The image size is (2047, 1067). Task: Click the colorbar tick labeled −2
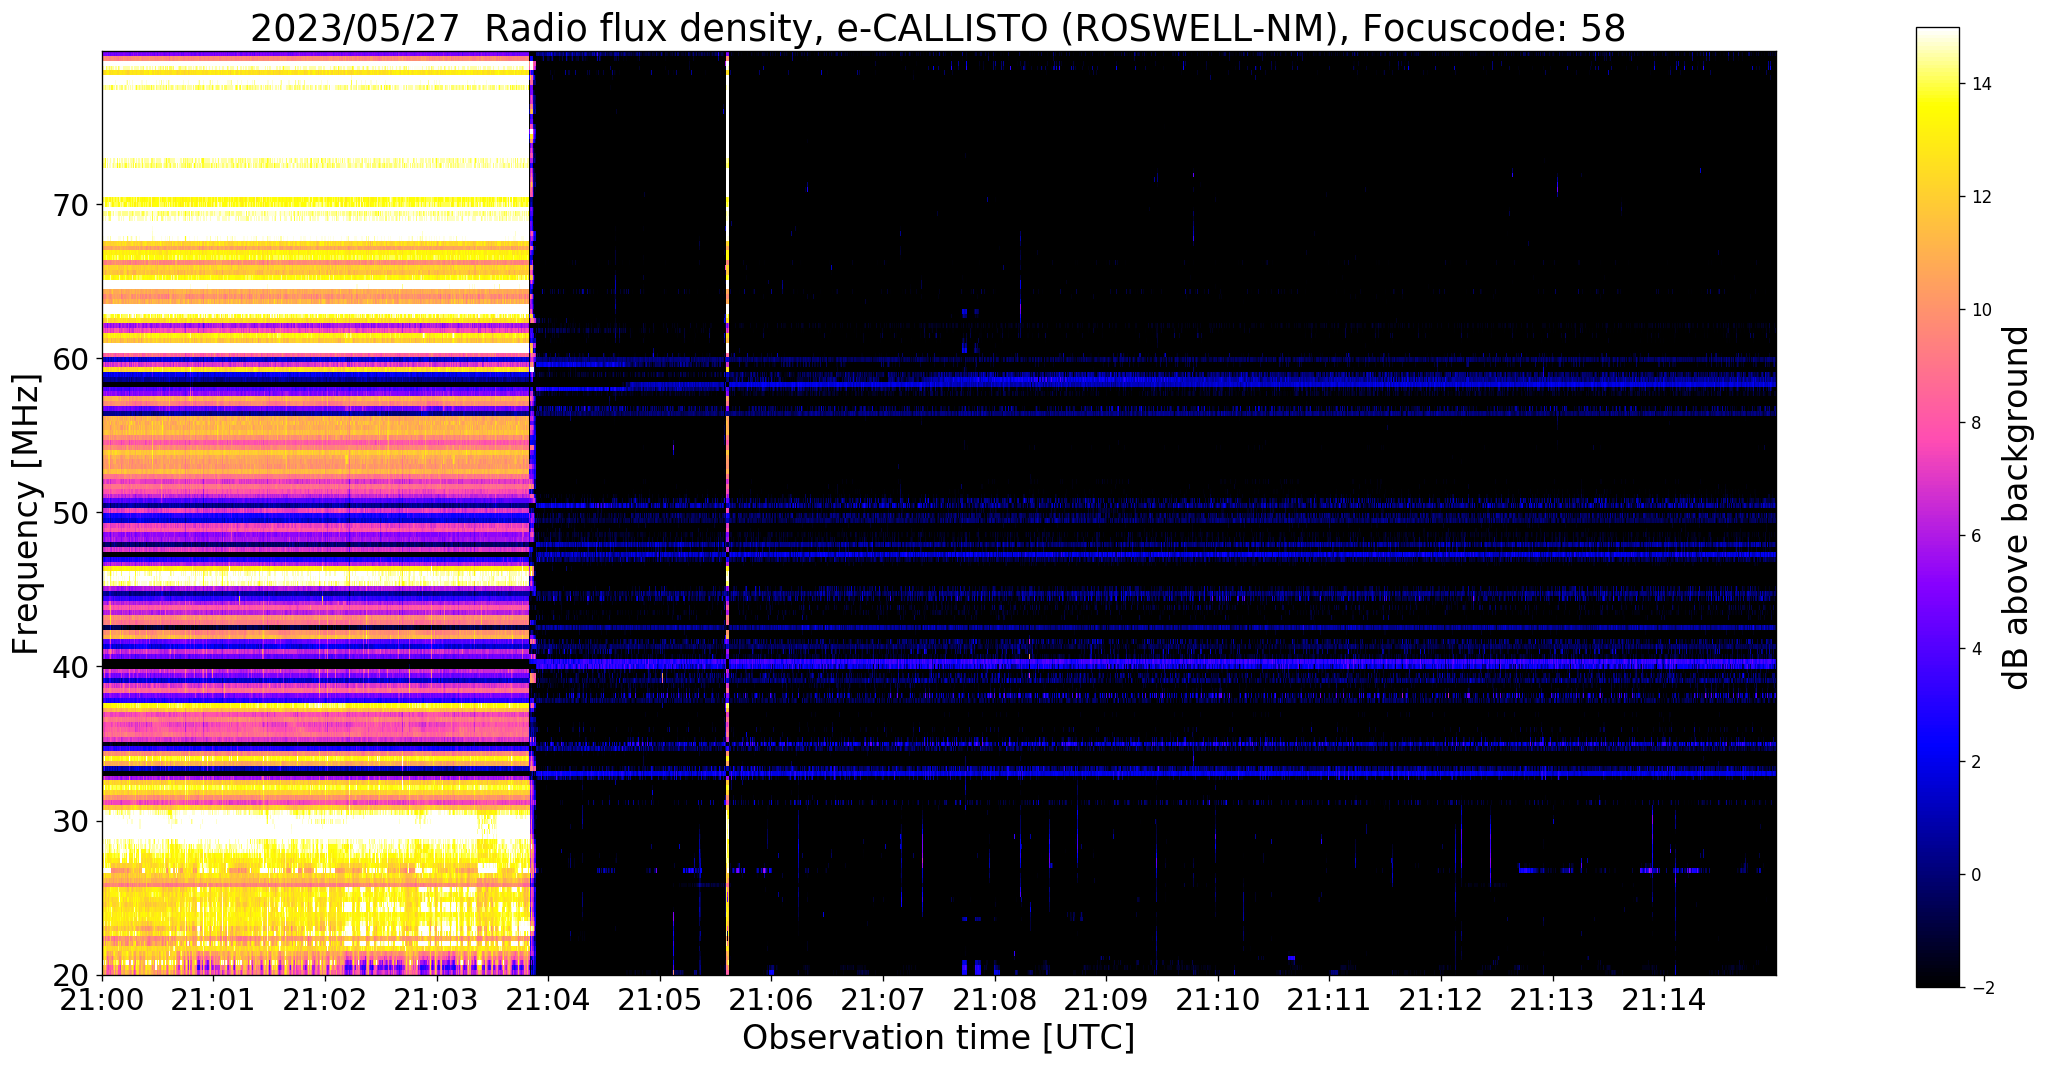pyautogui.click(x=1981, y=988)
